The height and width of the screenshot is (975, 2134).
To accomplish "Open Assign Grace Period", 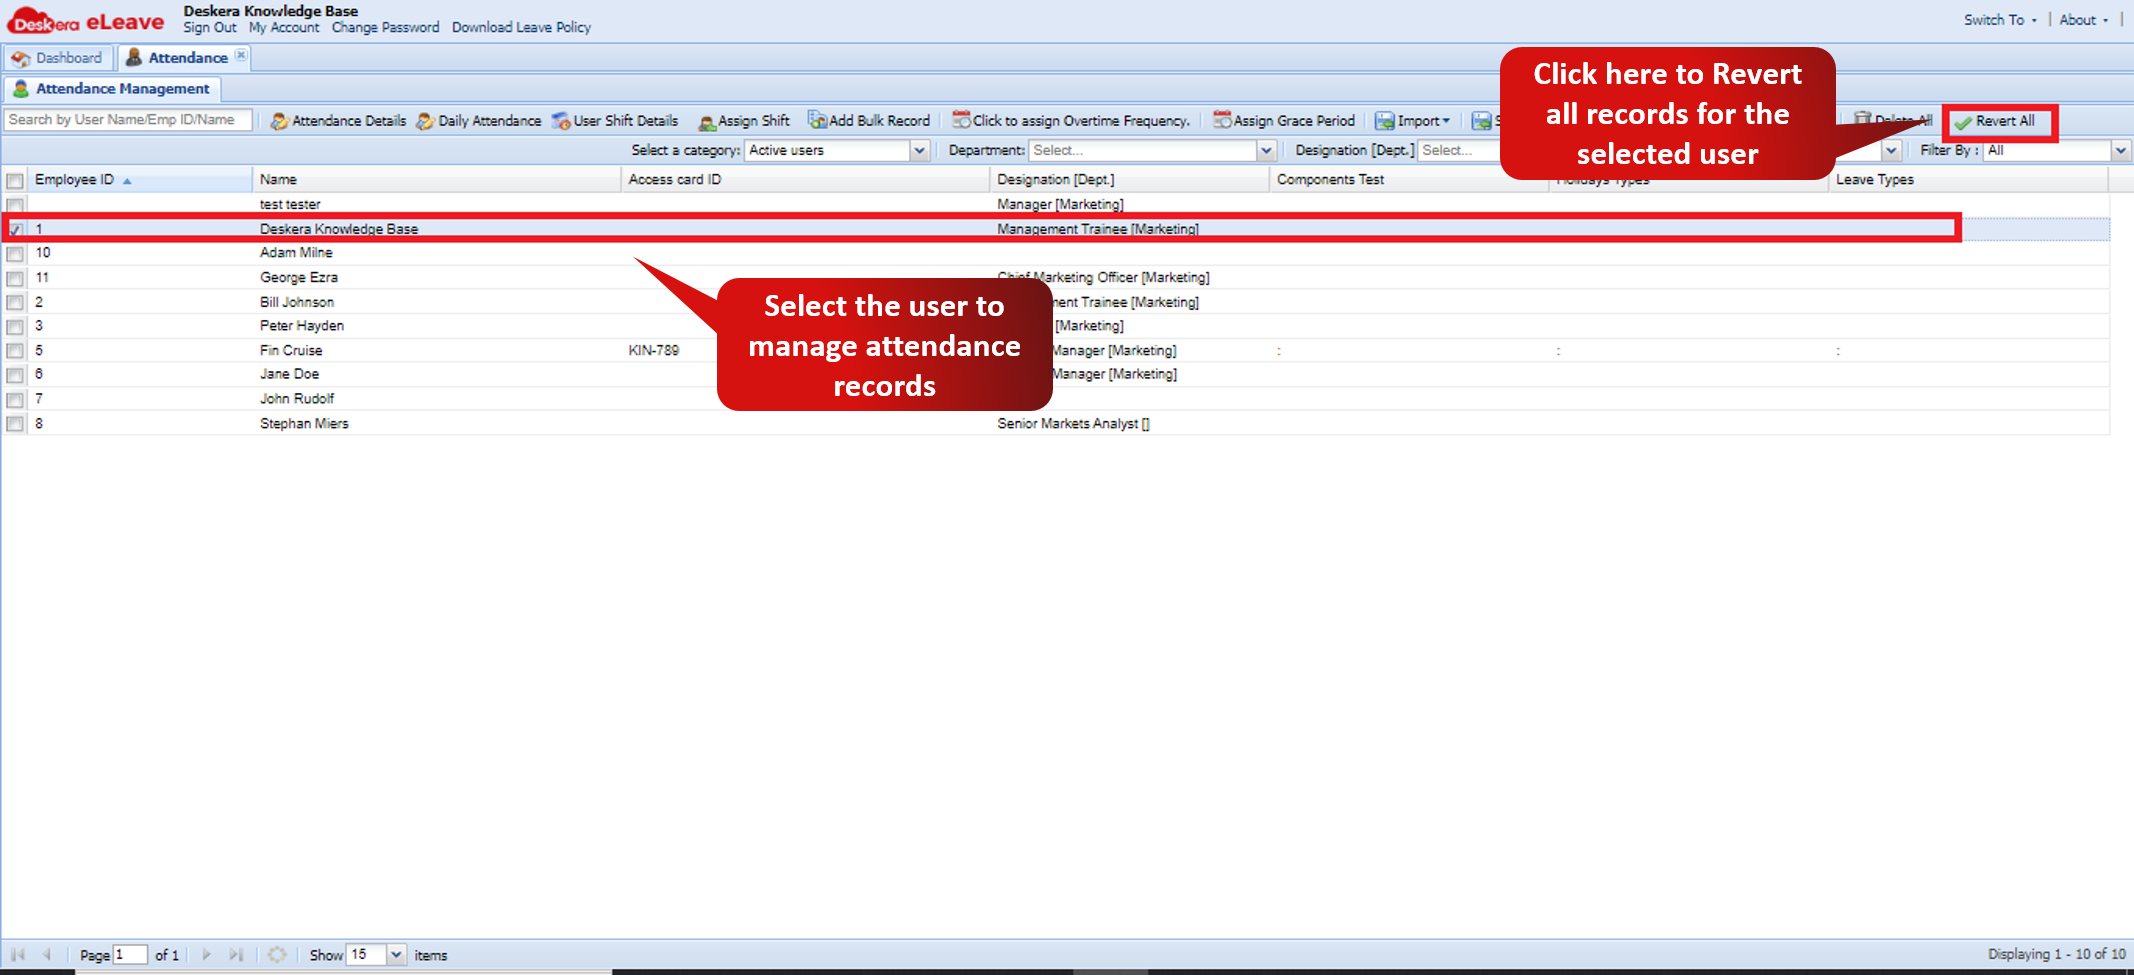I will [1284, 121].
